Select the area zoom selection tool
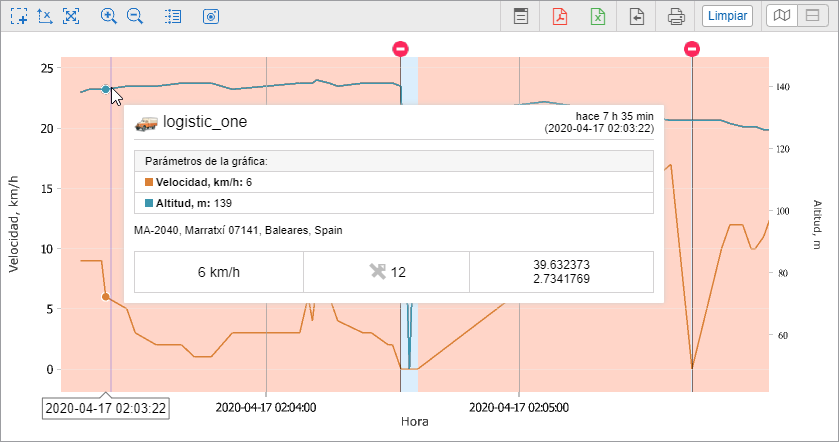The height and width of the screenshot is (442, 839). click(x=18, y=16)
